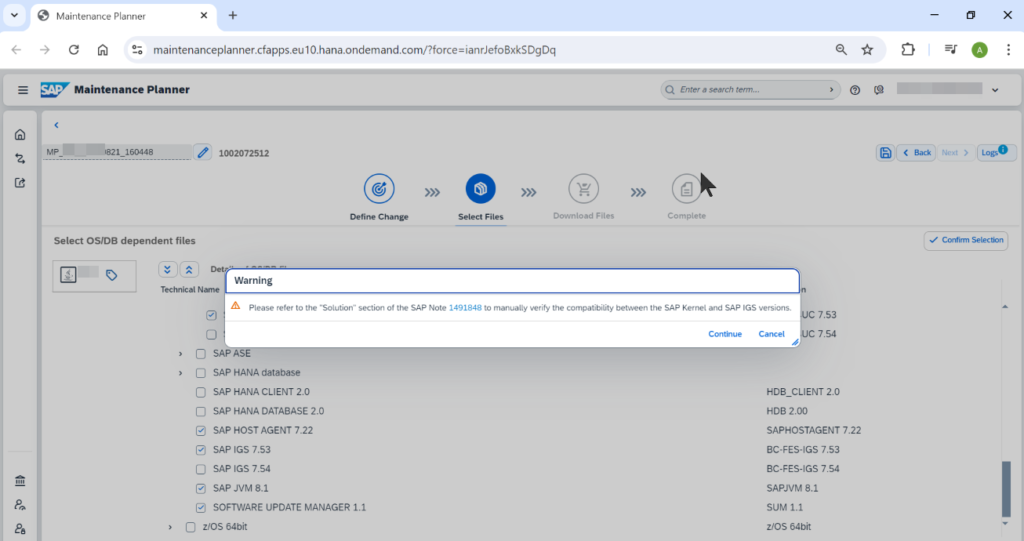This screenshot has width=1024, height=541.
Task: Click the SAP logo
Action: [x=54, y=90]
